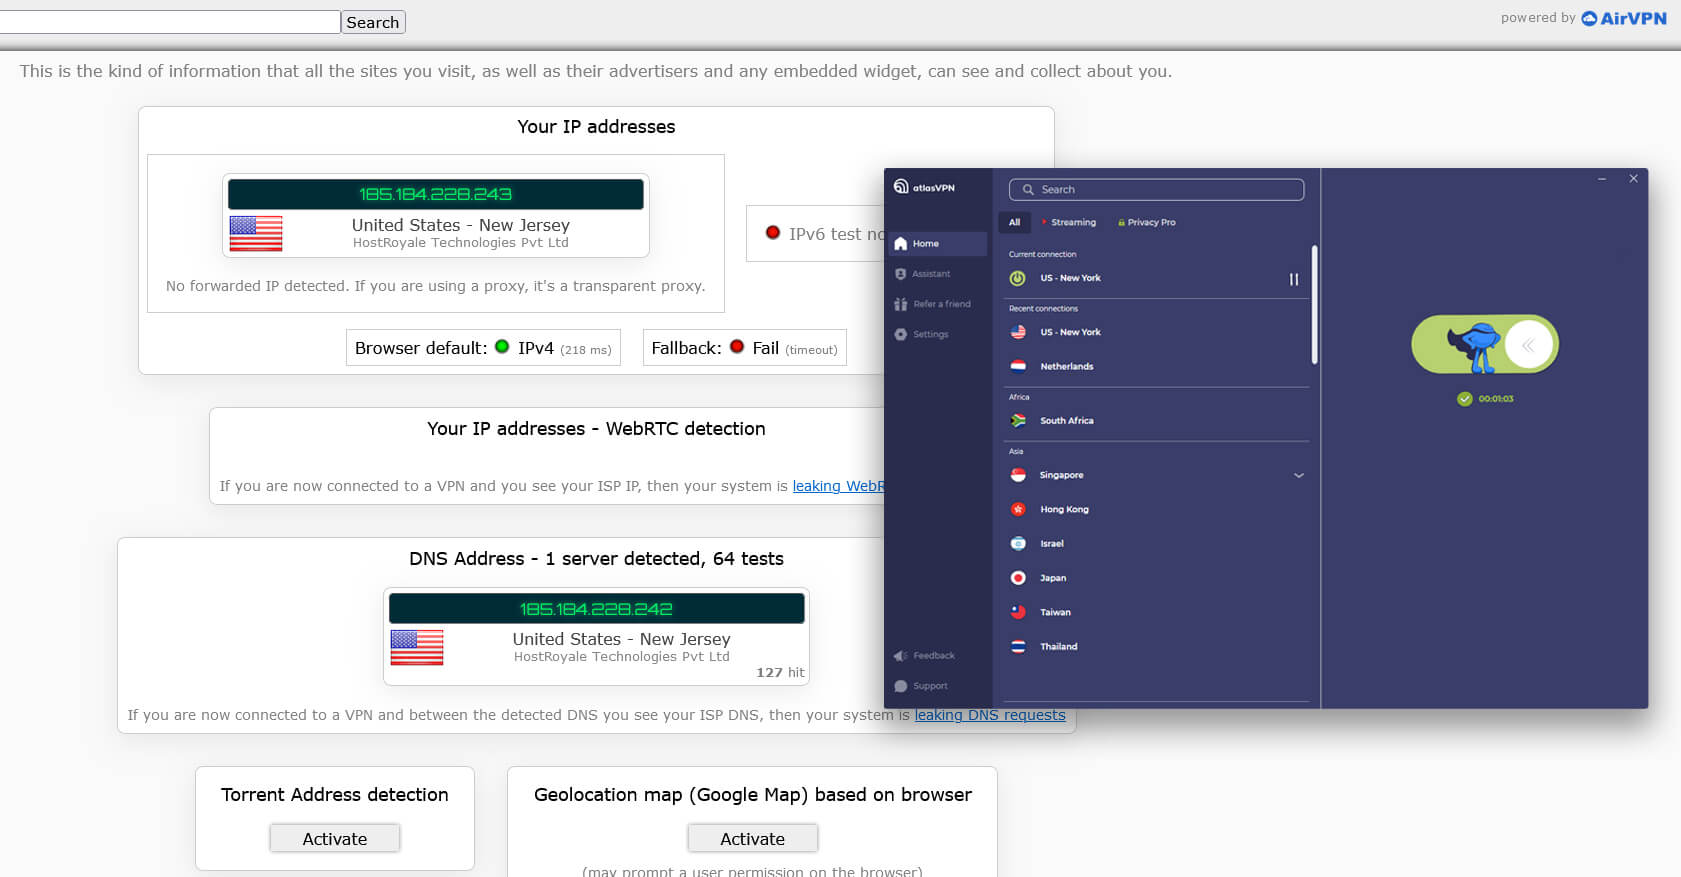Click the connection timer 00:01:03
This screenshot has height=877, width=1681.
tap(1496, 399)
